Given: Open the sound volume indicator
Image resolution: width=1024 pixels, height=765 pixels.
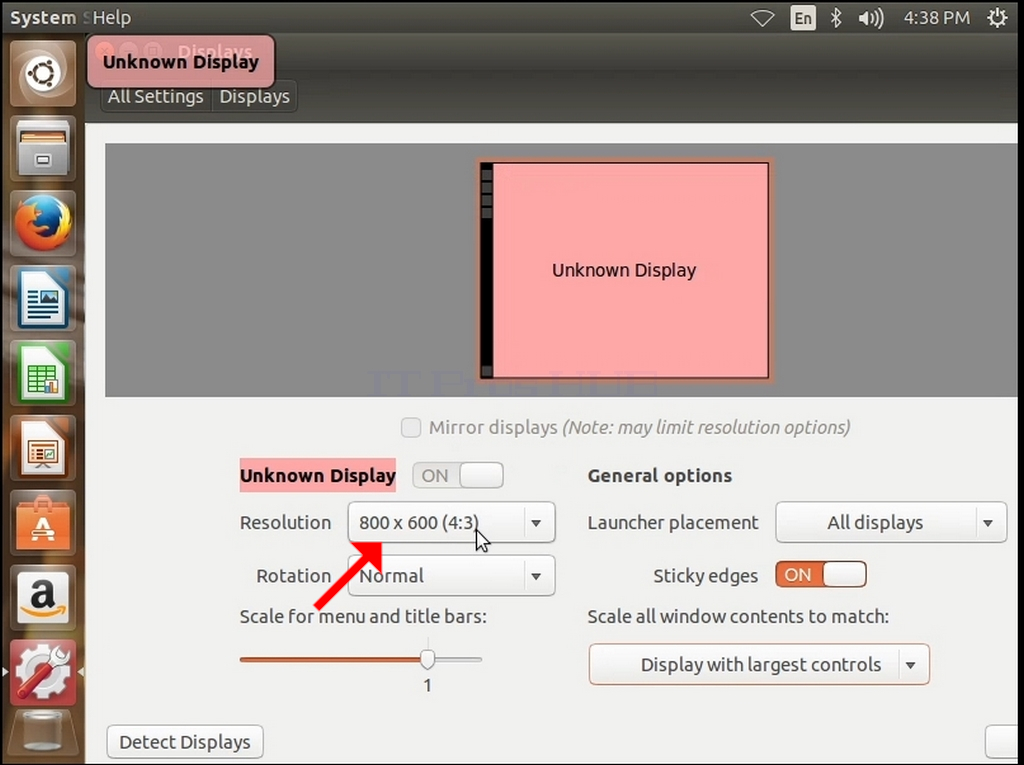Looking at the screenshot, I should tap(871, 18).
